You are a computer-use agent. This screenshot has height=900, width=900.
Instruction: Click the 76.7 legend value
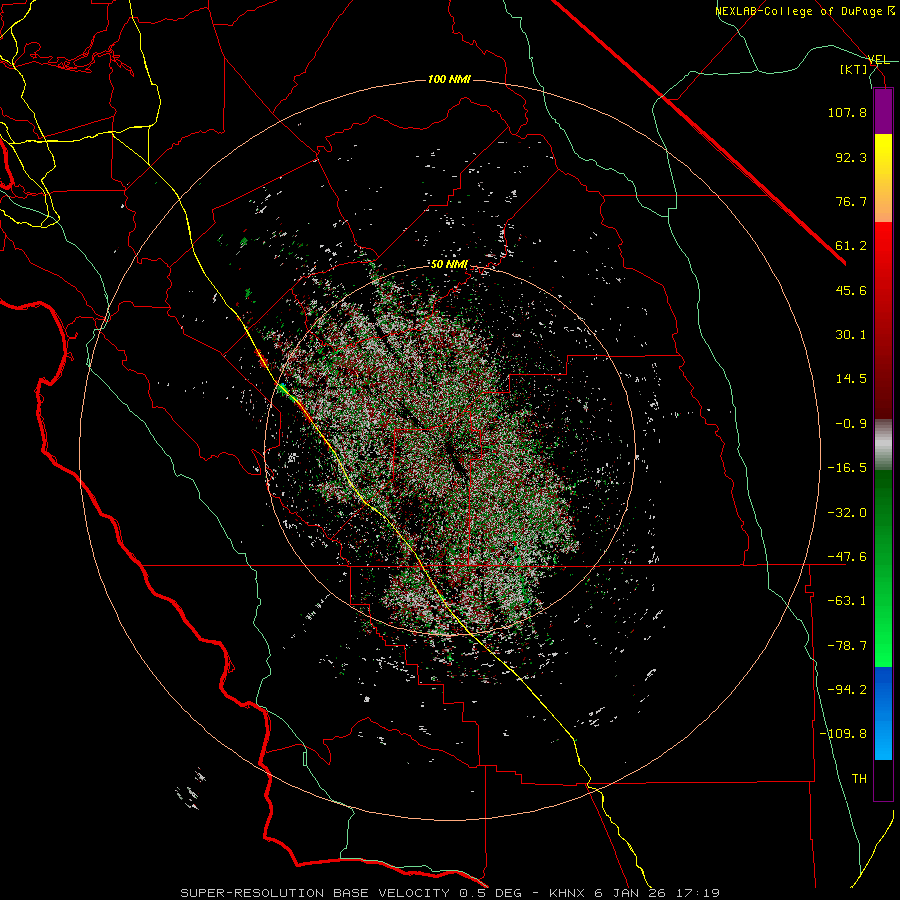[x=851, y=201]
